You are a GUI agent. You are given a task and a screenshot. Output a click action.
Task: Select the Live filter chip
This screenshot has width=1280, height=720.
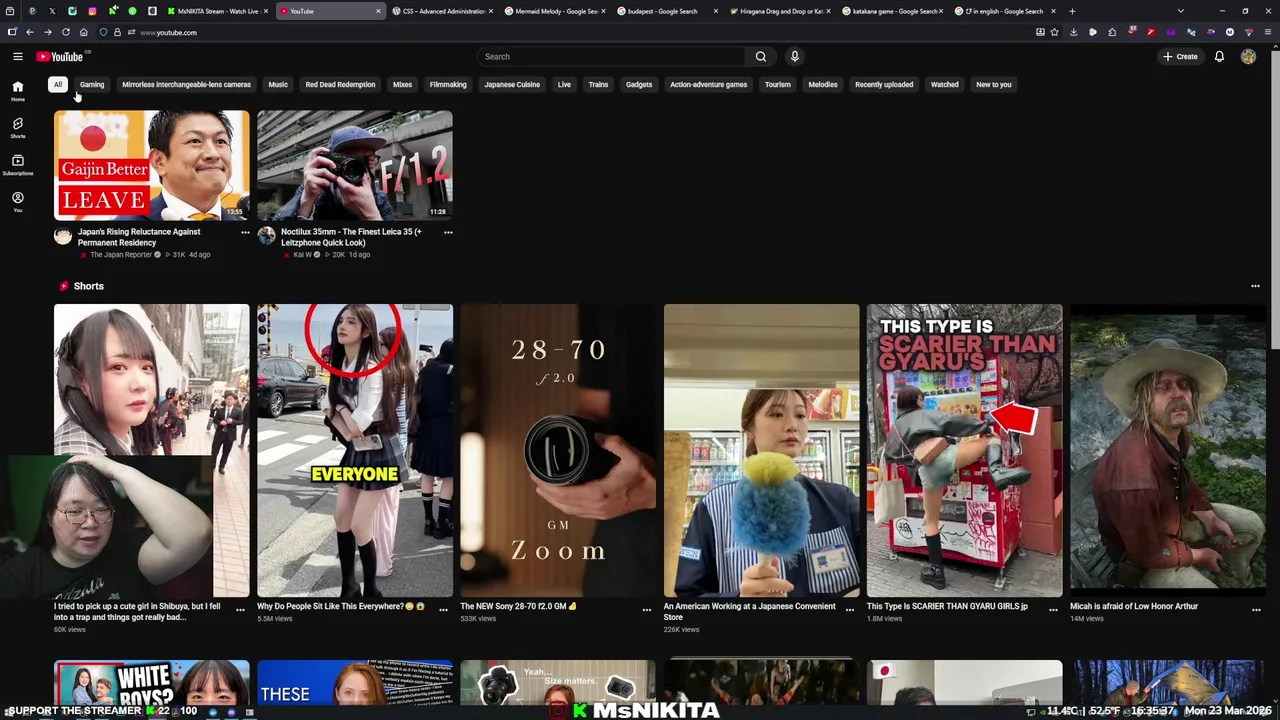tap(564, 84)
